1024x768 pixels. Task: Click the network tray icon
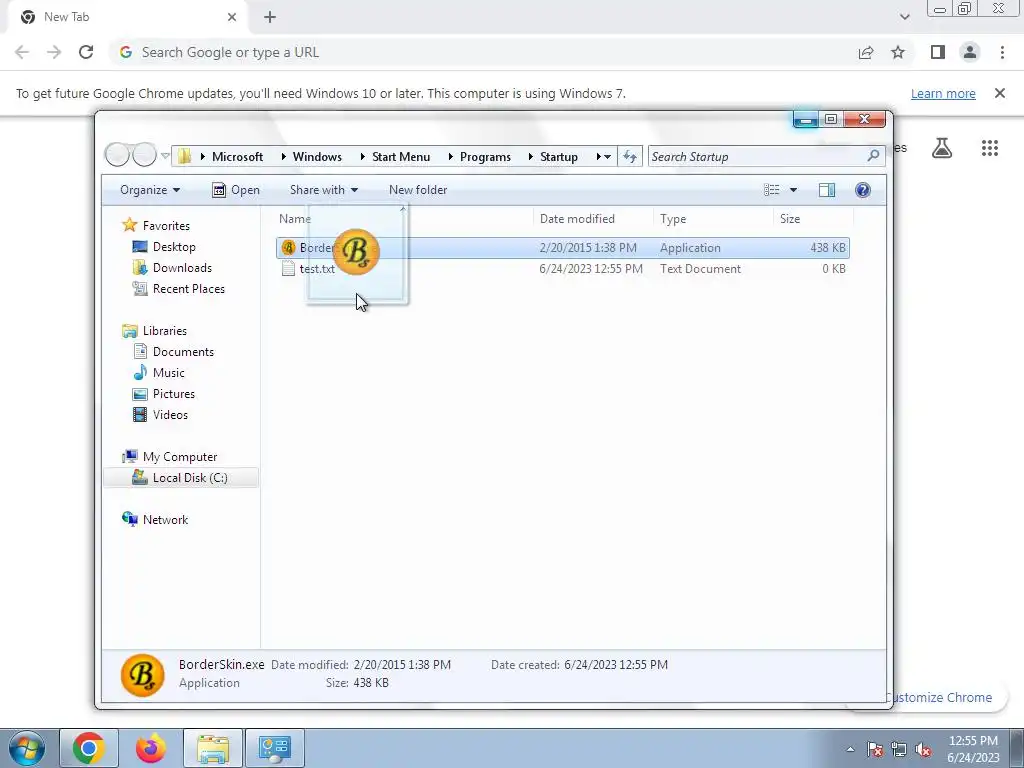click(x=899, y=749)
